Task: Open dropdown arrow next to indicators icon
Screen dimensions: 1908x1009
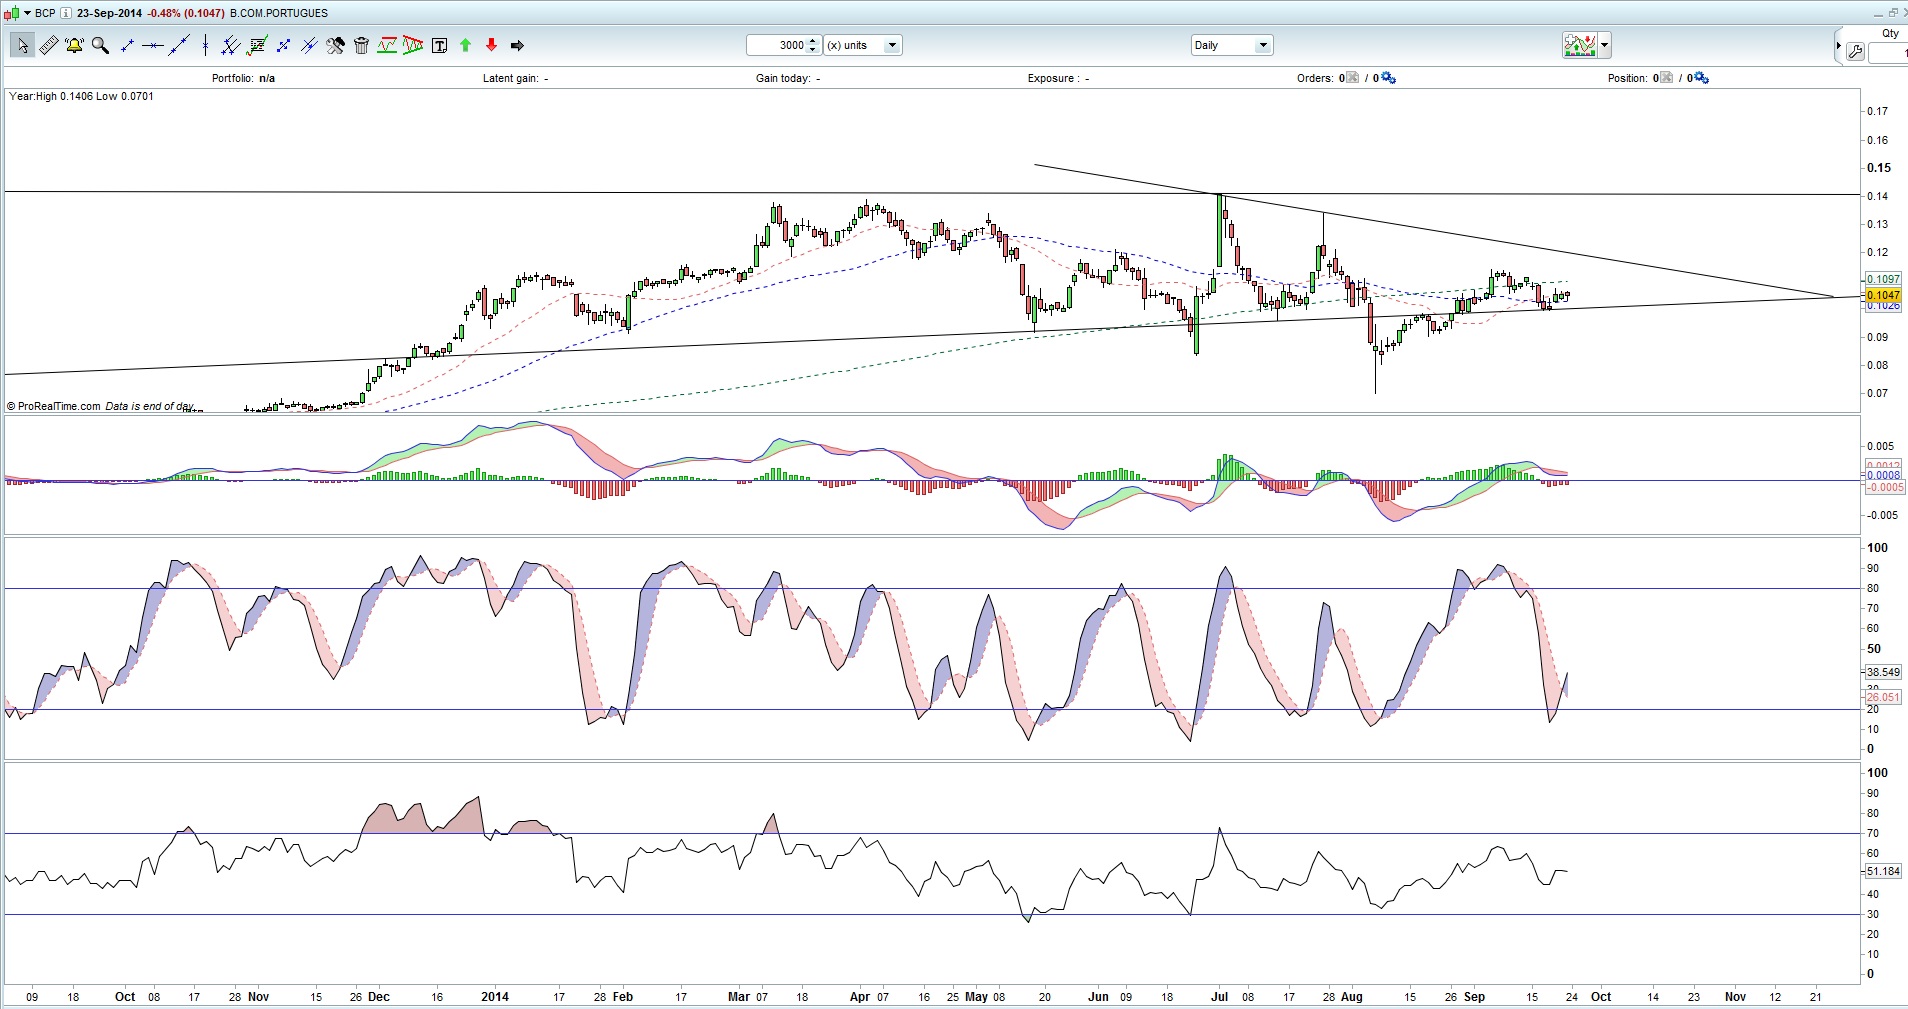Action: [1604, 45]
